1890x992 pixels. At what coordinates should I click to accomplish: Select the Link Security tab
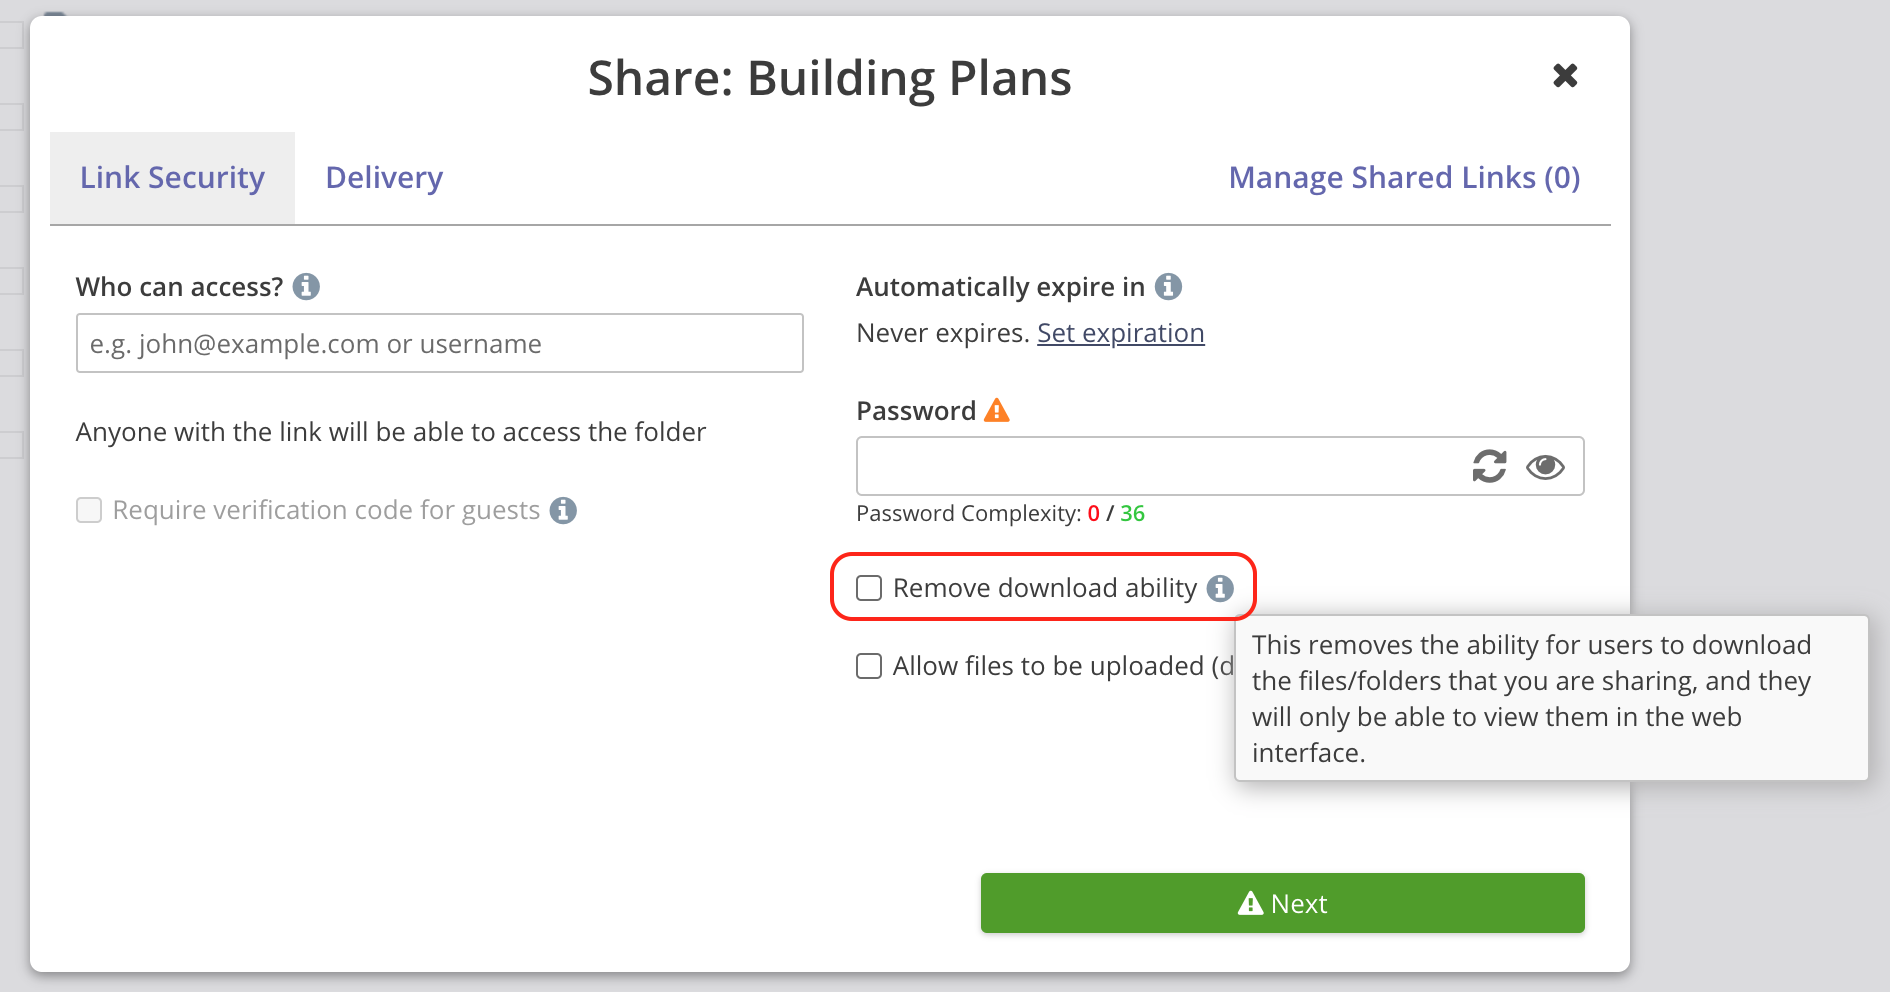point(171,177)
